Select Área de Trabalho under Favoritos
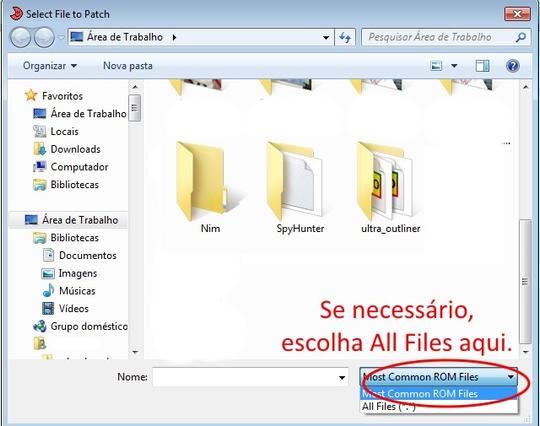The image size is (540, 426). tap(88, 113)
